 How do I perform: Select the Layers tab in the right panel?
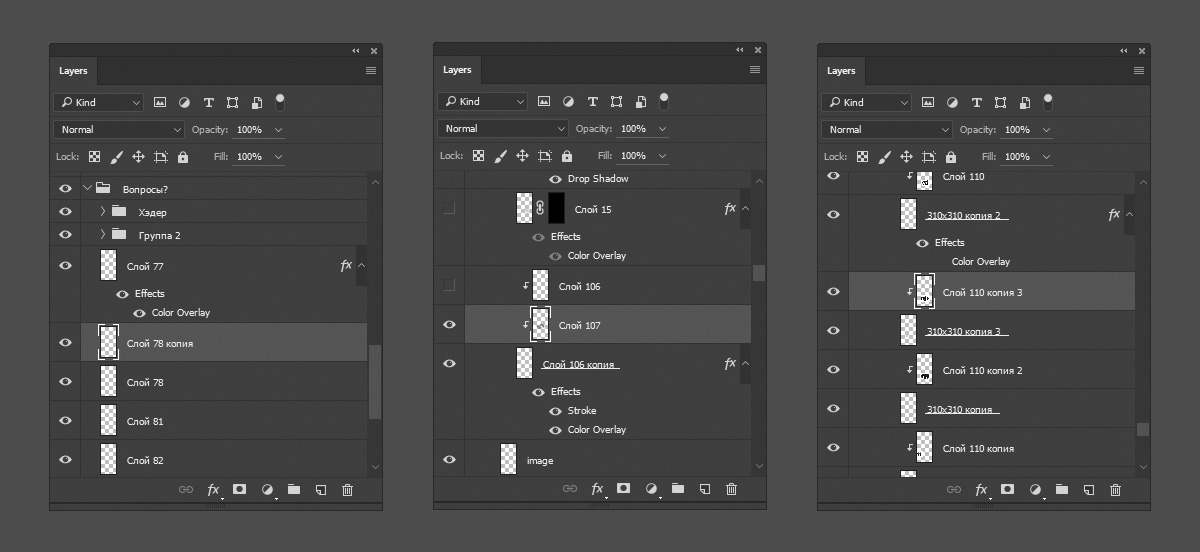tap(841, 71)
